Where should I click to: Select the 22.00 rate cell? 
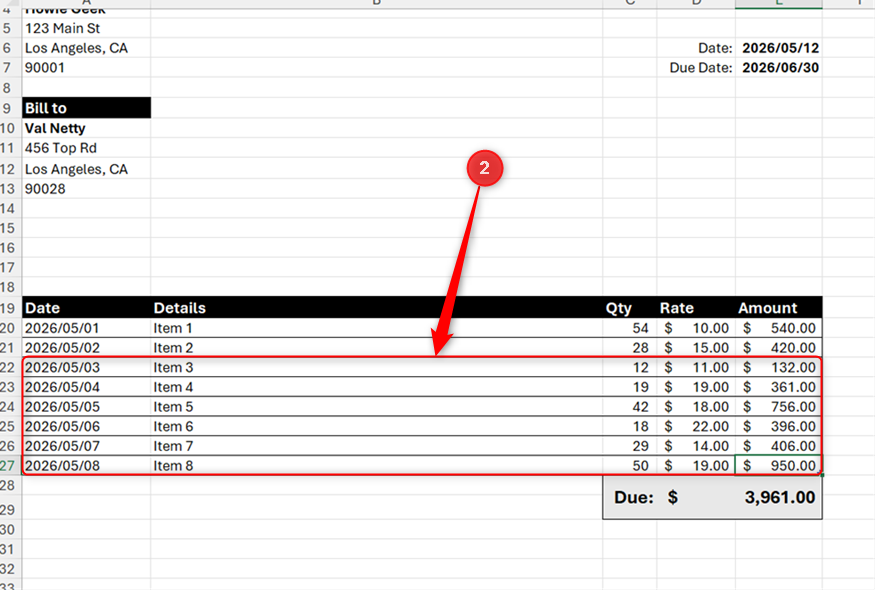(696, 426)
